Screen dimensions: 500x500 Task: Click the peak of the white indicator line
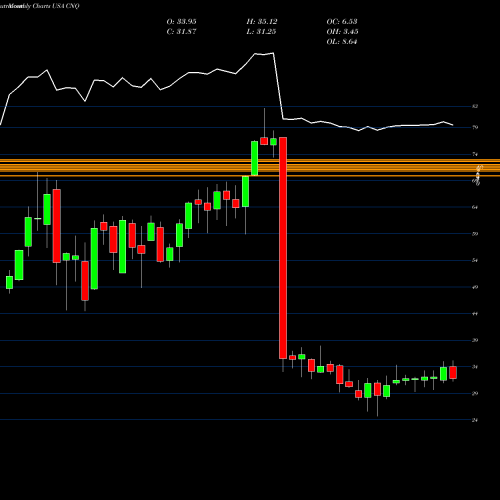[x=273, y=53]
